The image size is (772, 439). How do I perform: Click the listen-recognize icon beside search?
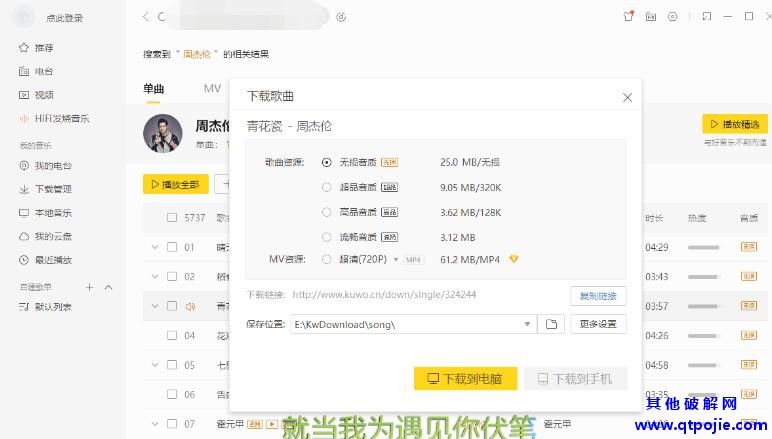coord(341,17)
